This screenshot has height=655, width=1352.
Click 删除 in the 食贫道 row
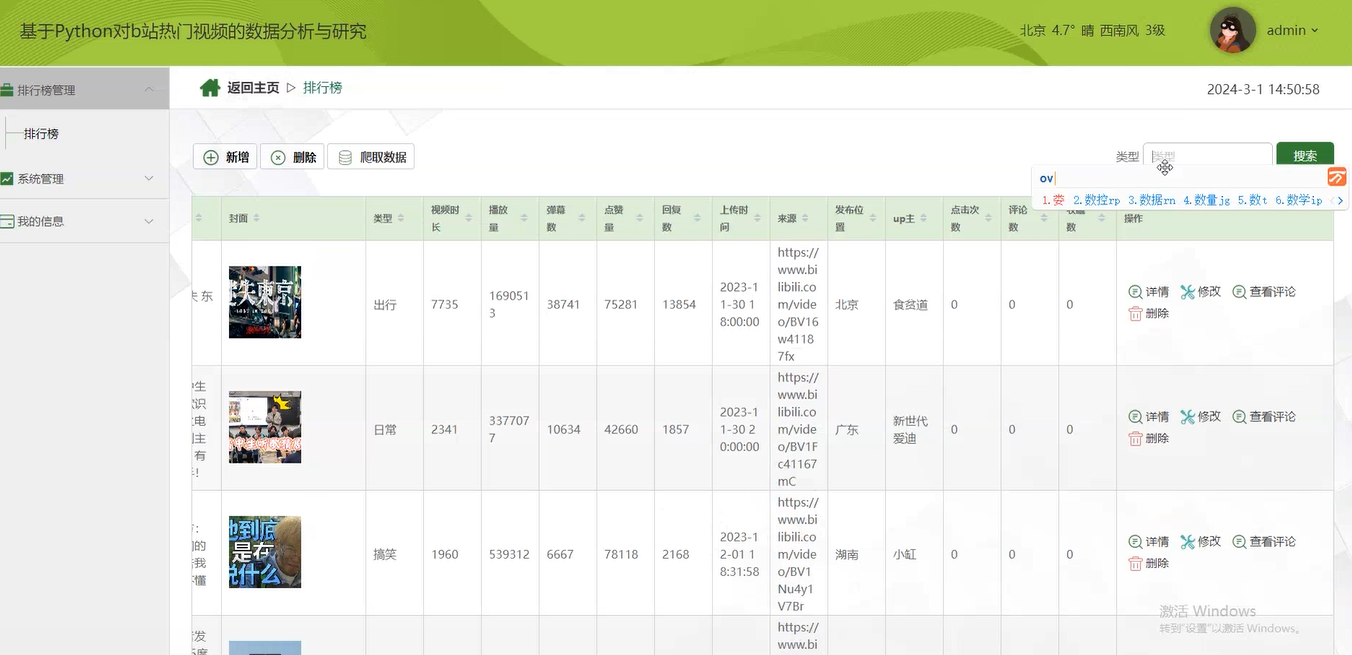[1149, 313]
